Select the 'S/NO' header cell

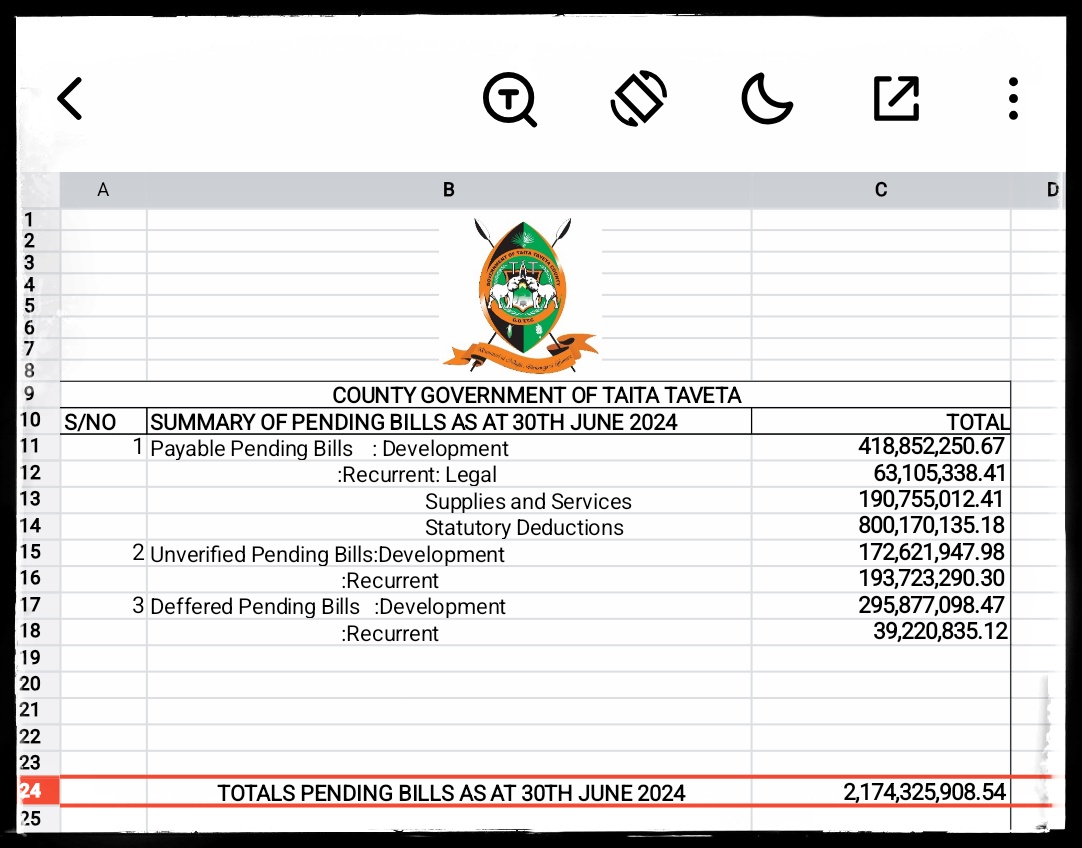point(104,422)
